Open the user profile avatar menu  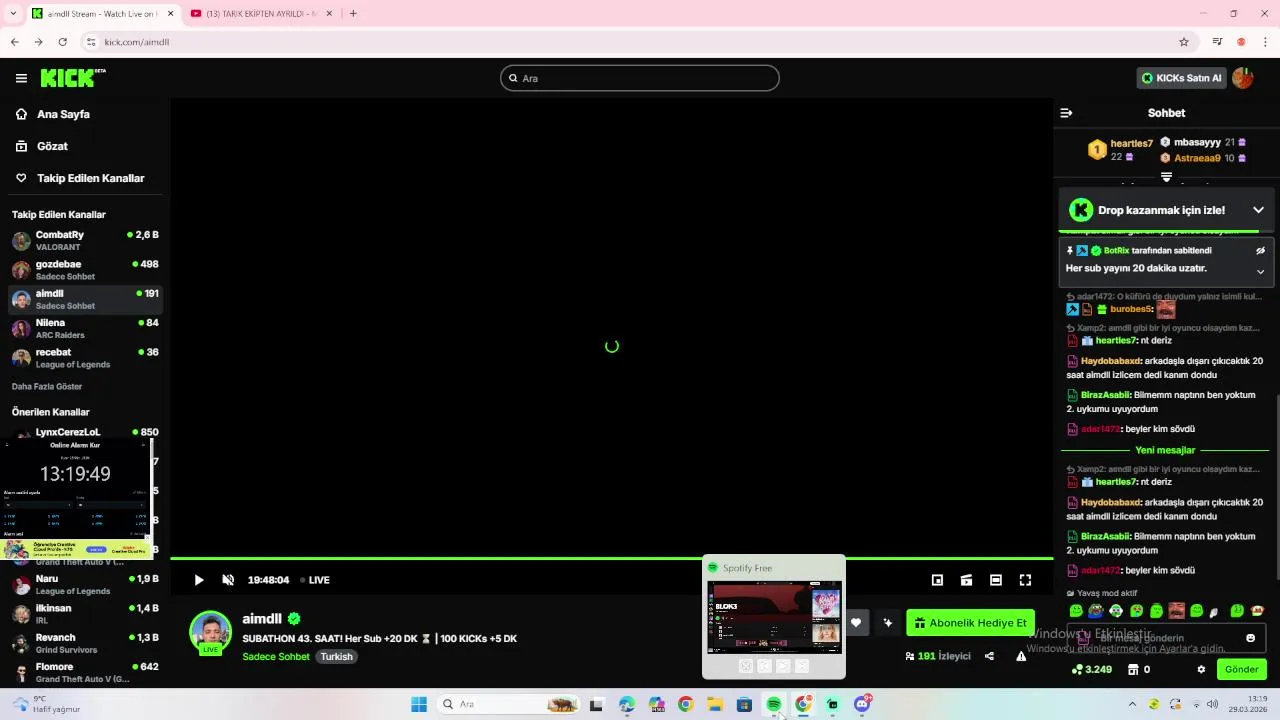(x=1243, y=78)
